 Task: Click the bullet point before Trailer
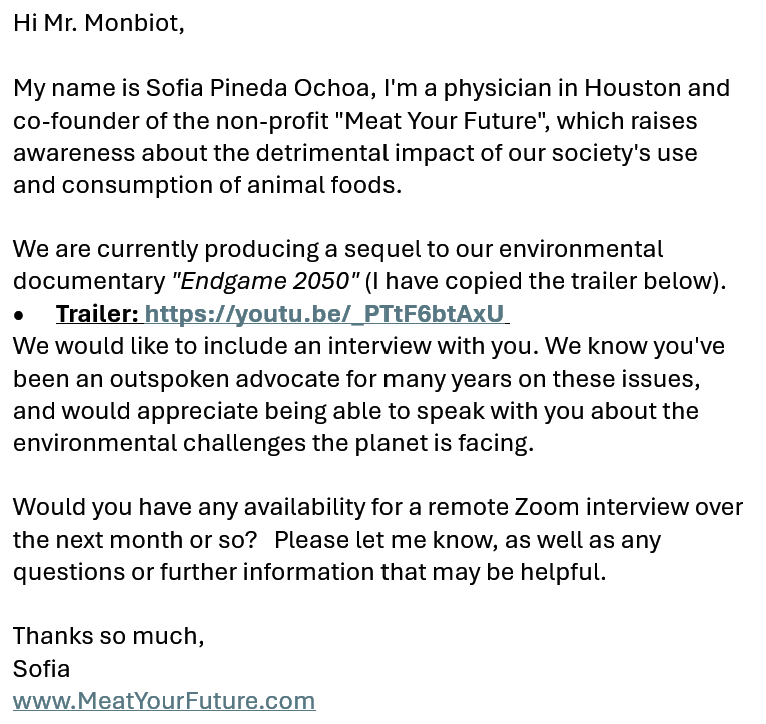(x=19, y=315)
